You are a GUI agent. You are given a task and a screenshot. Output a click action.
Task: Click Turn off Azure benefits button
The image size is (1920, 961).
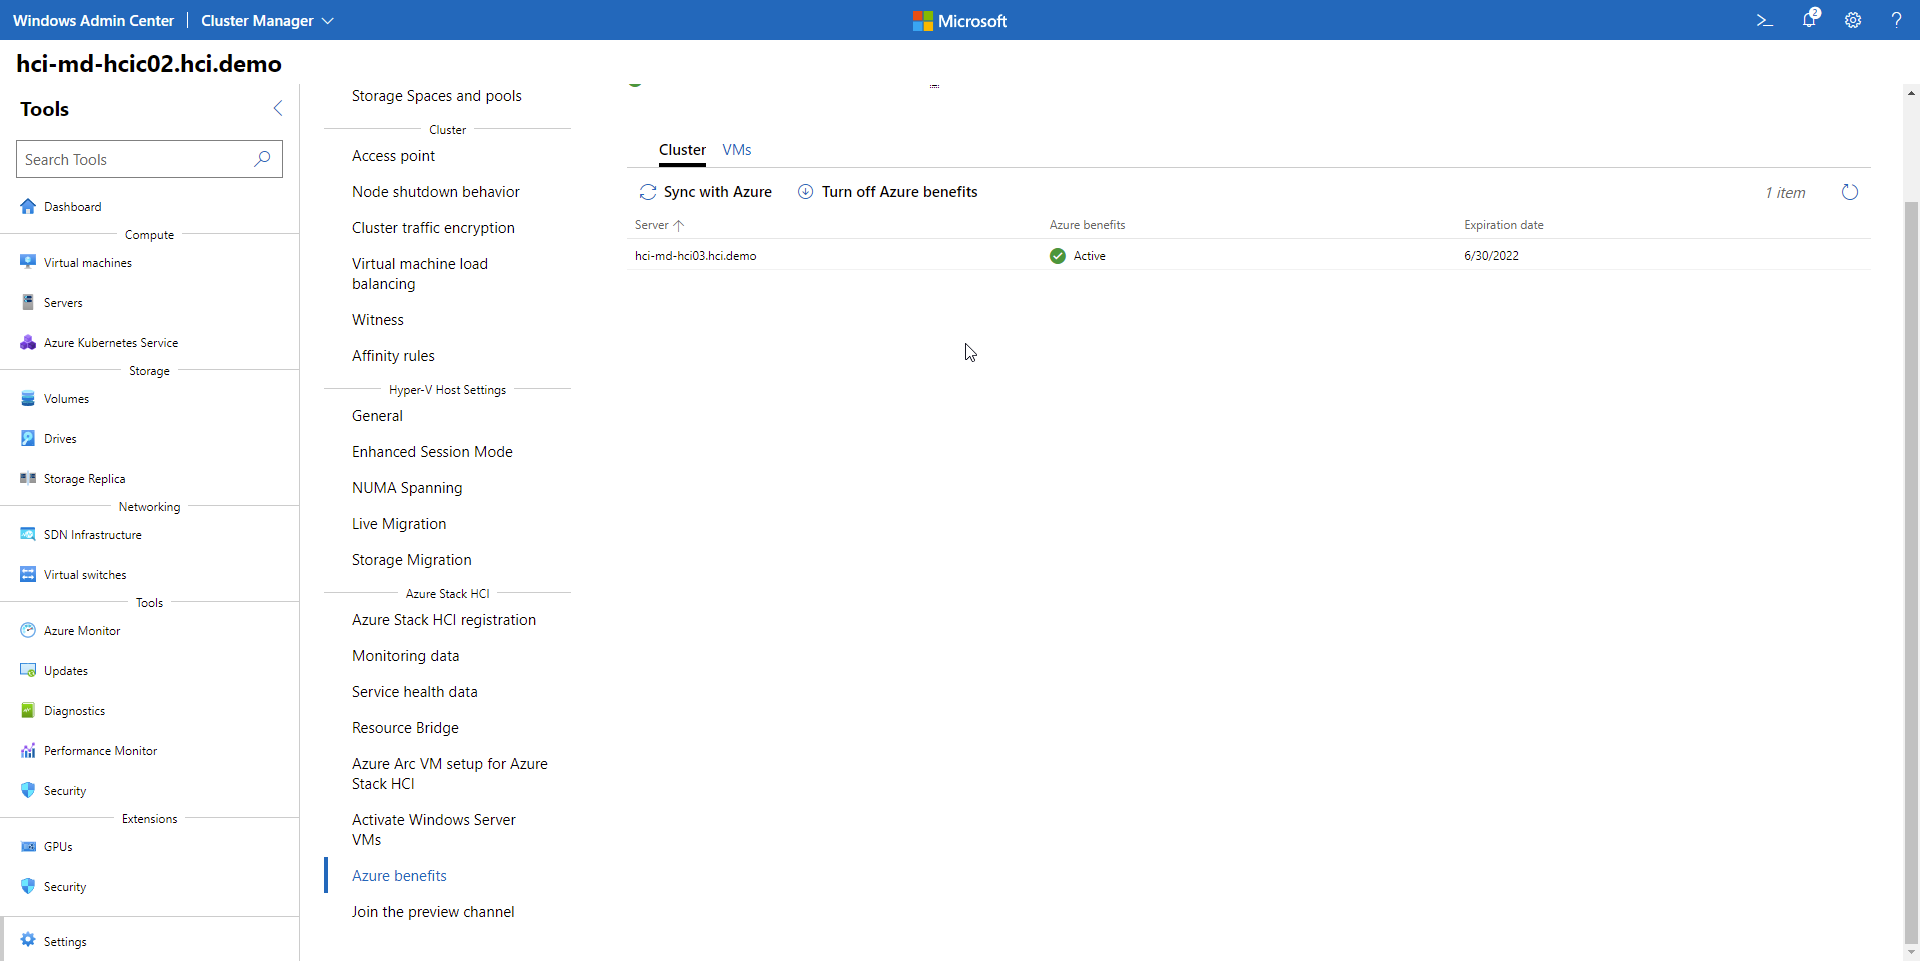888,192
